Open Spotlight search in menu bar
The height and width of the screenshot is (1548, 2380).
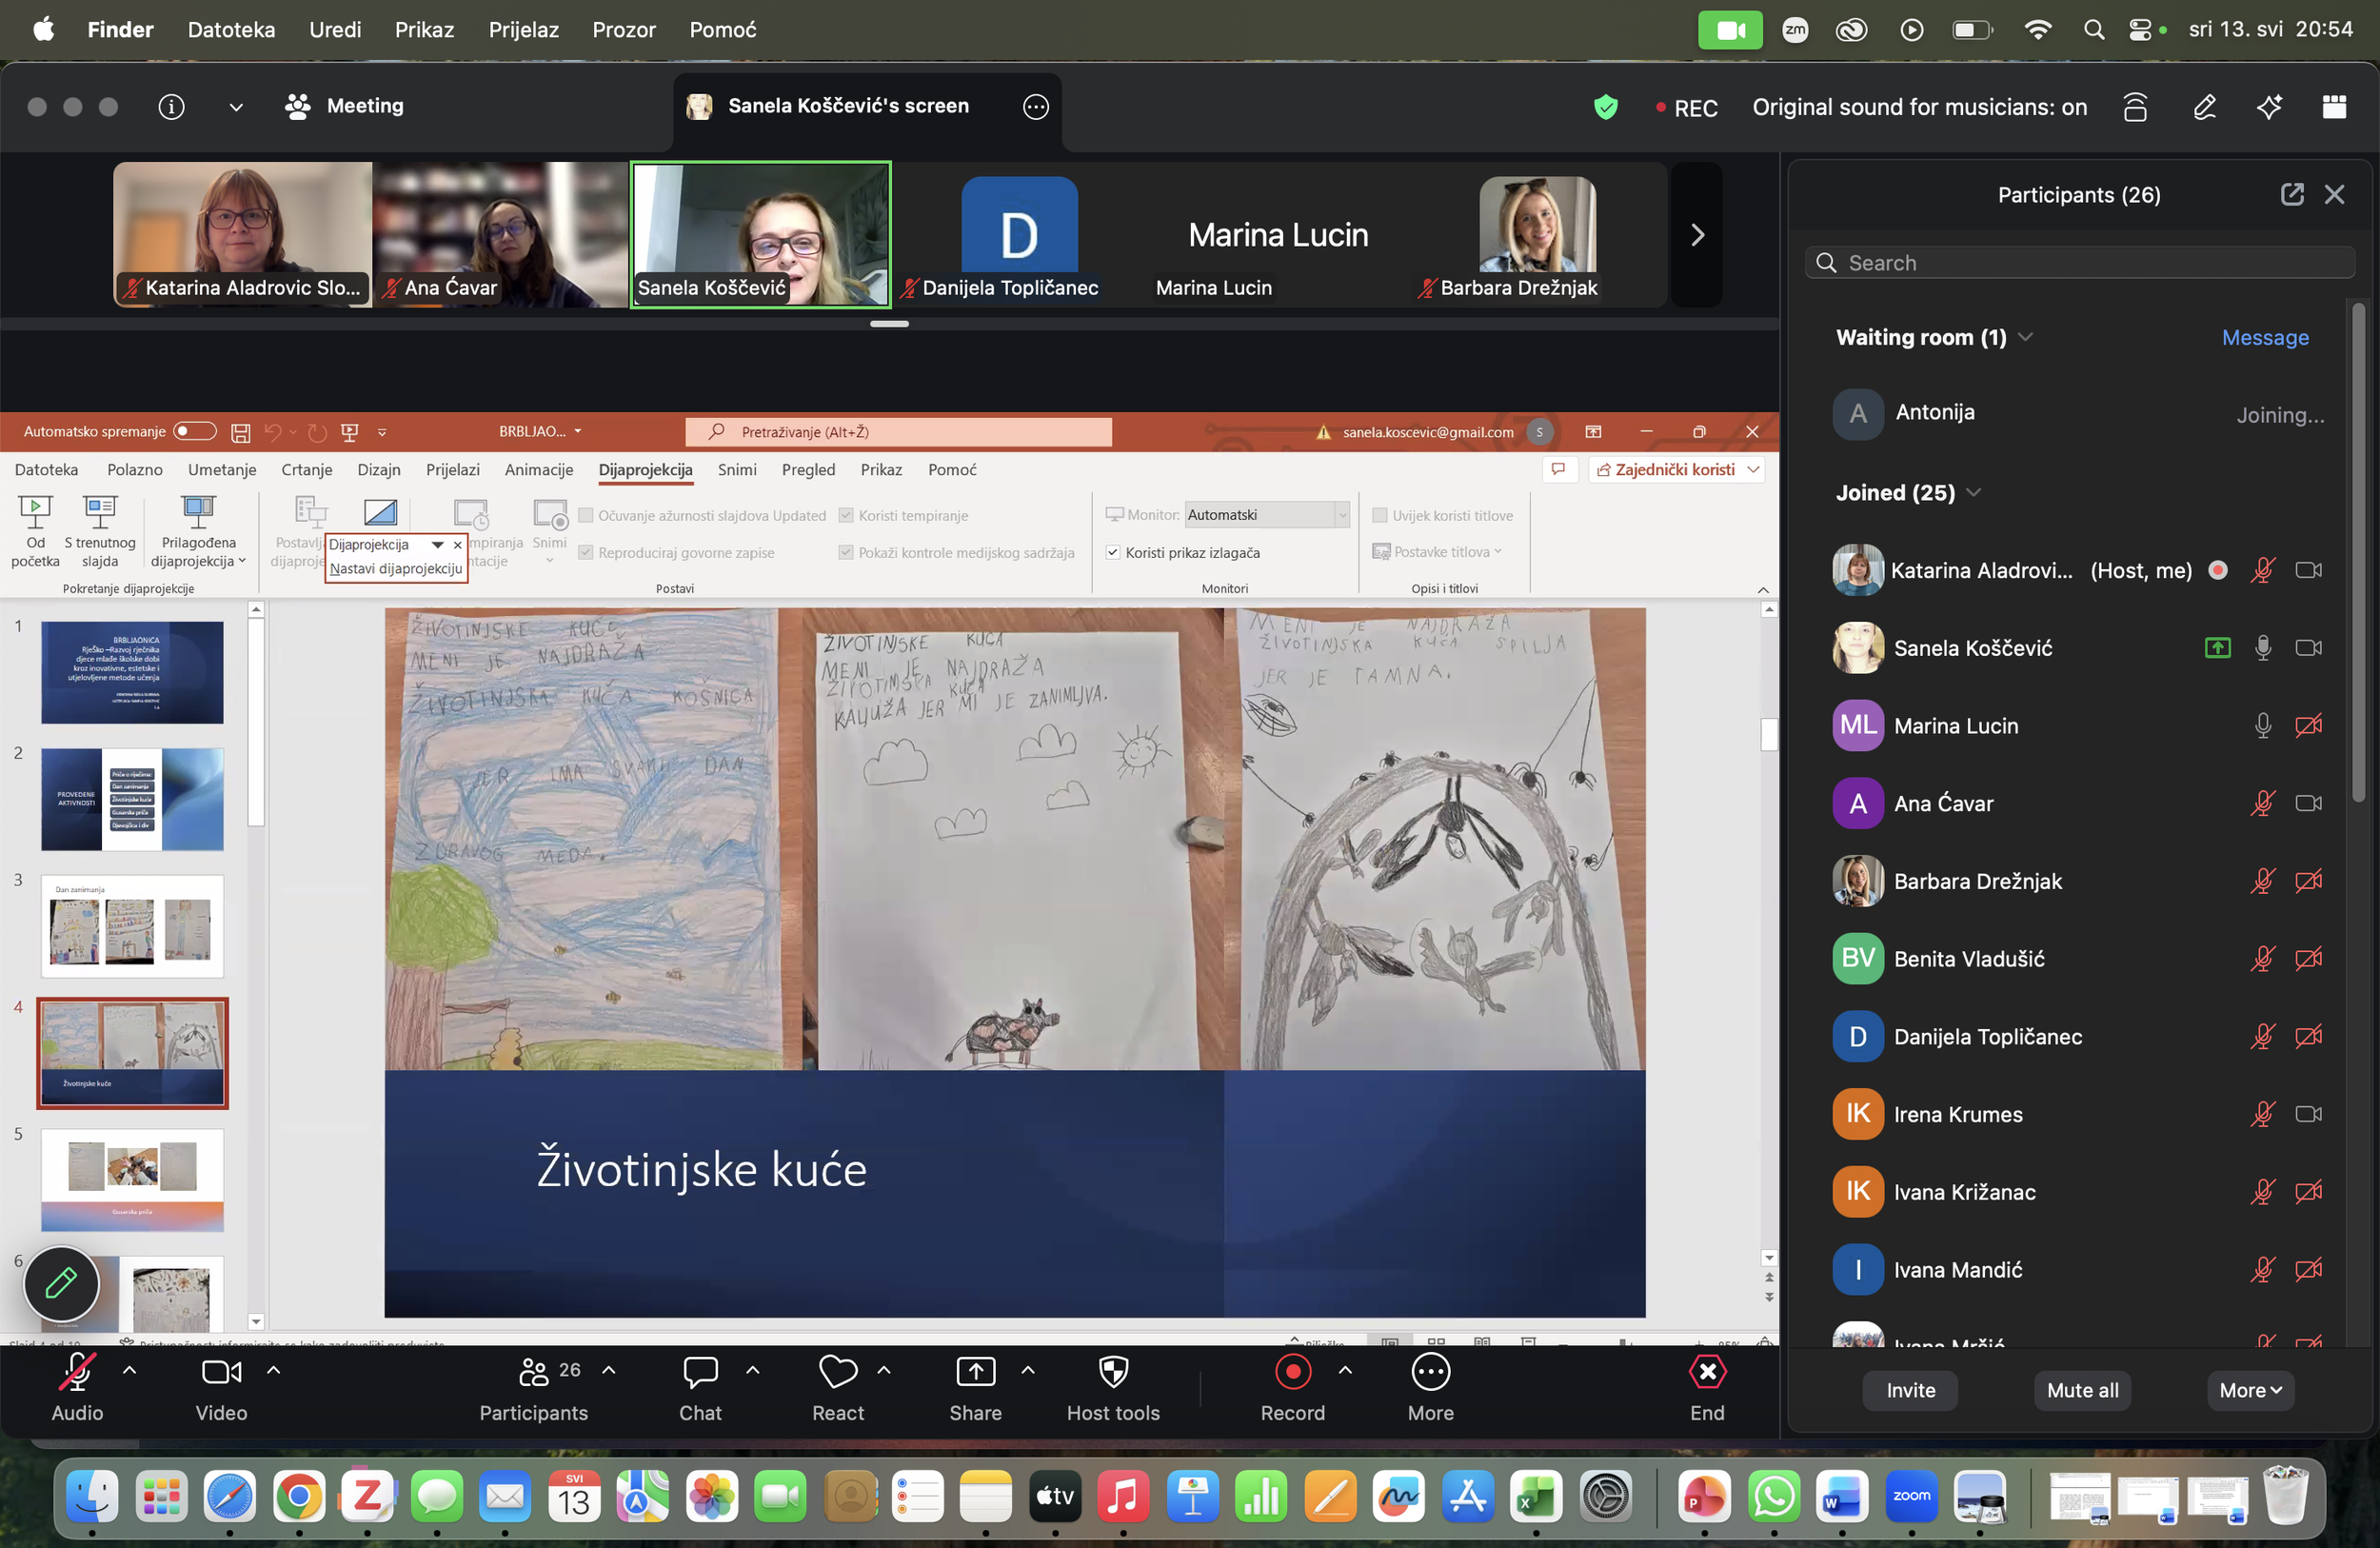(2094, 29)
